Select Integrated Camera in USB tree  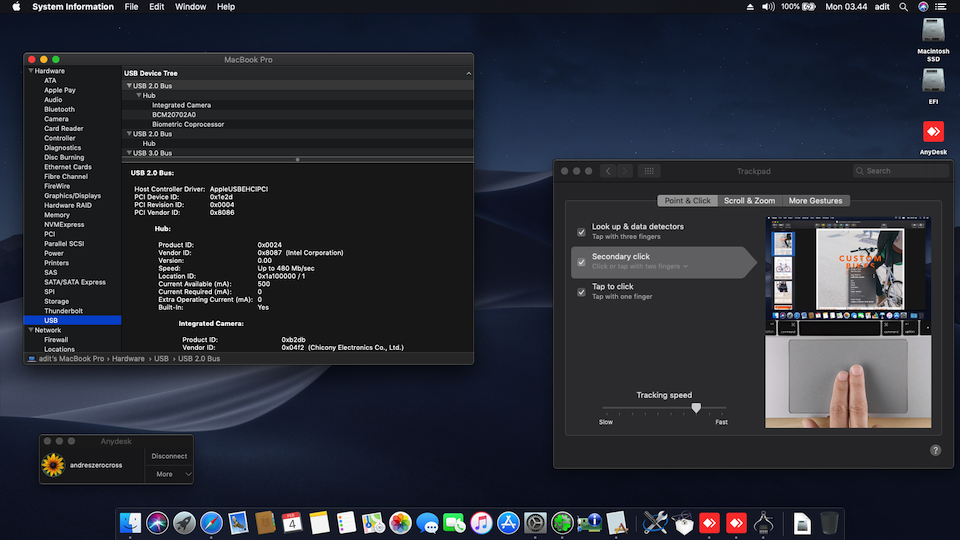(181, 105)
